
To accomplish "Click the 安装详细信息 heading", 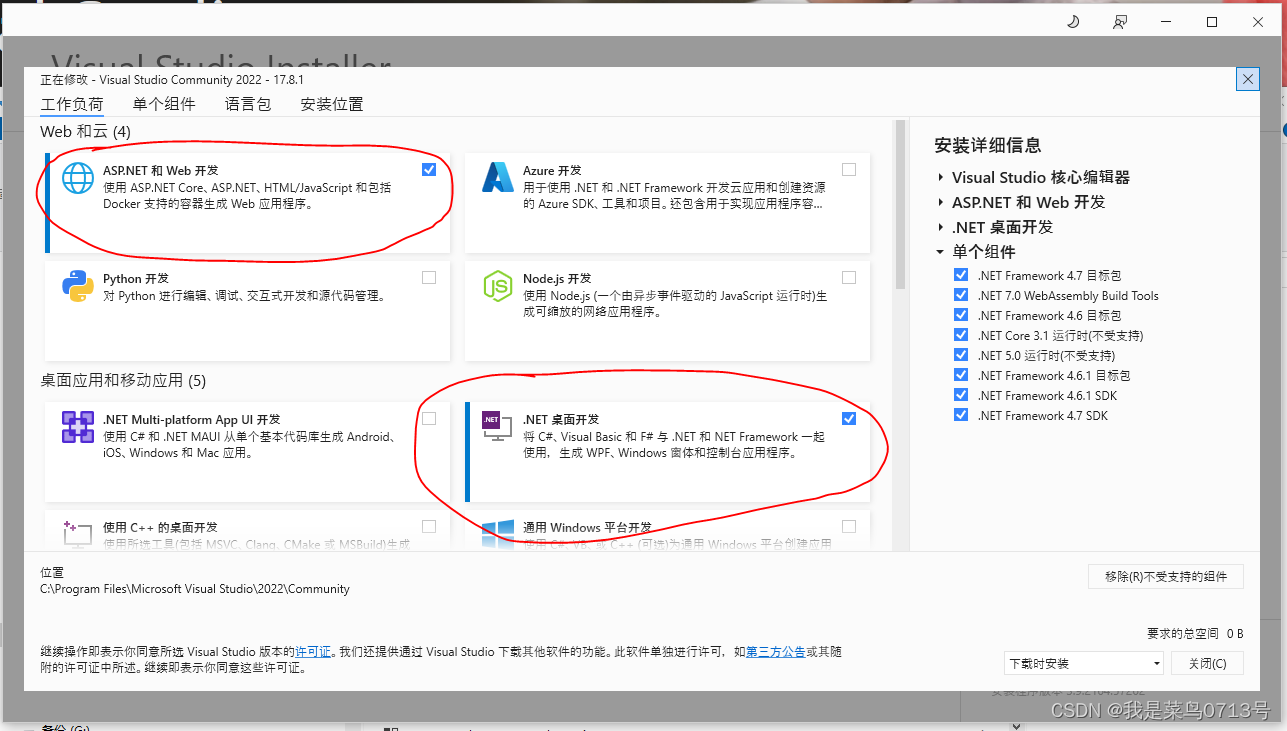I will [x=988, y=146].
